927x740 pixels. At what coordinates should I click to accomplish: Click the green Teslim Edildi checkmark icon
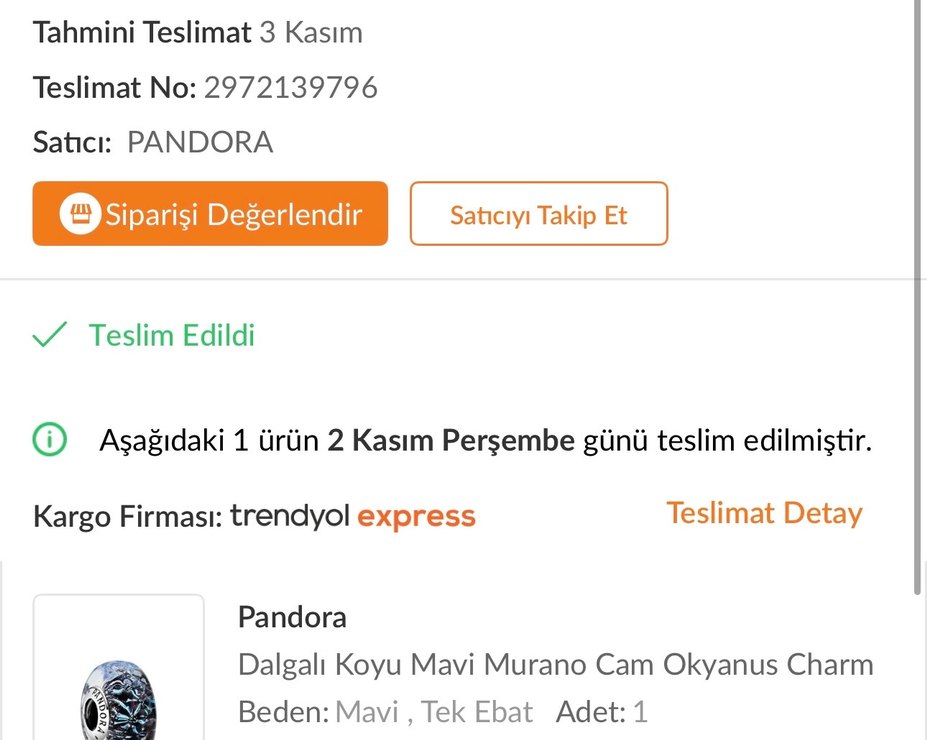48,334
